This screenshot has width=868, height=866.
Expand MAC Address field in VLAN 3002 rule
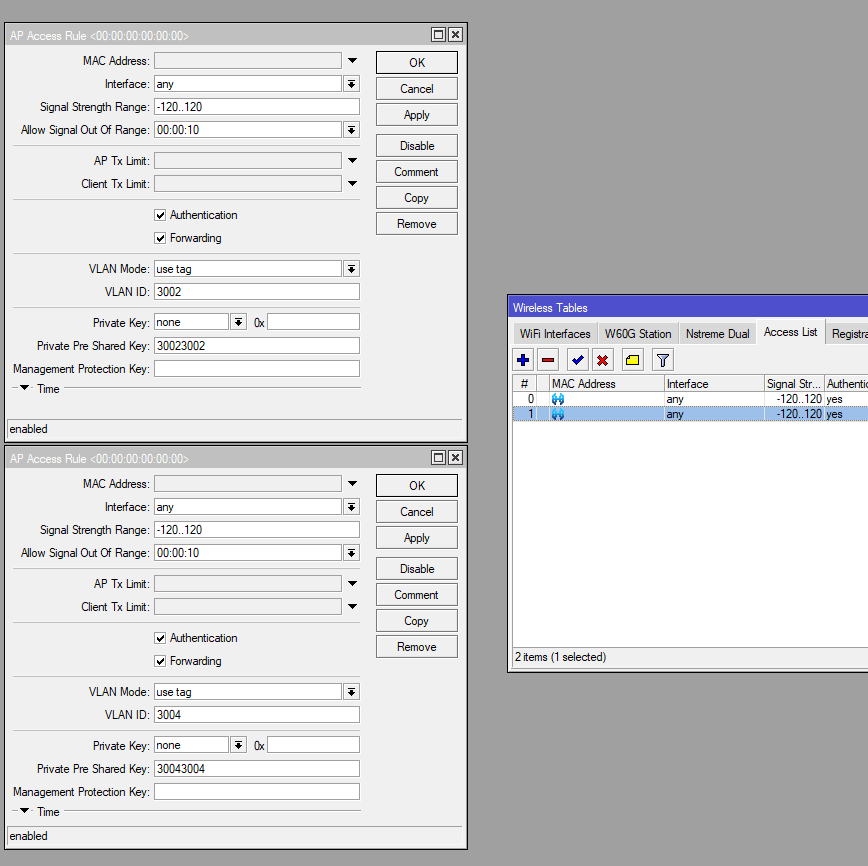353,60
